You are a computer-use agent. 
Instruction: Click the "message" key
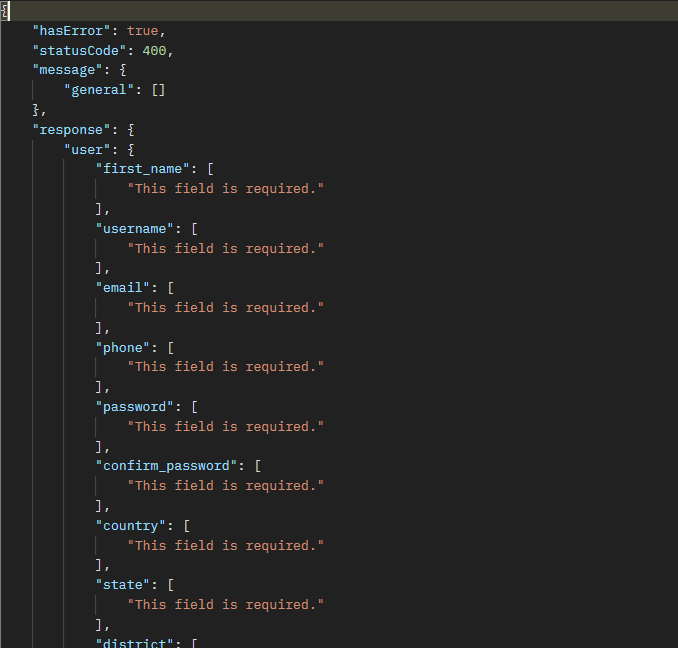67,70
